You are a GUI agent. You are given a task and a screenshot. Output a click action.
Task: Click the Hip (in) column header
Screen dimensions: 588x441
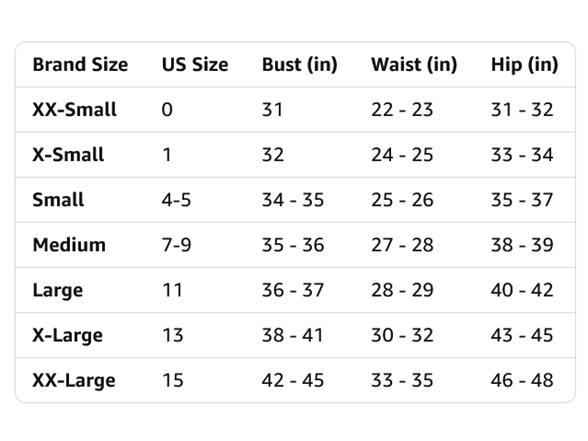point(525,64)
